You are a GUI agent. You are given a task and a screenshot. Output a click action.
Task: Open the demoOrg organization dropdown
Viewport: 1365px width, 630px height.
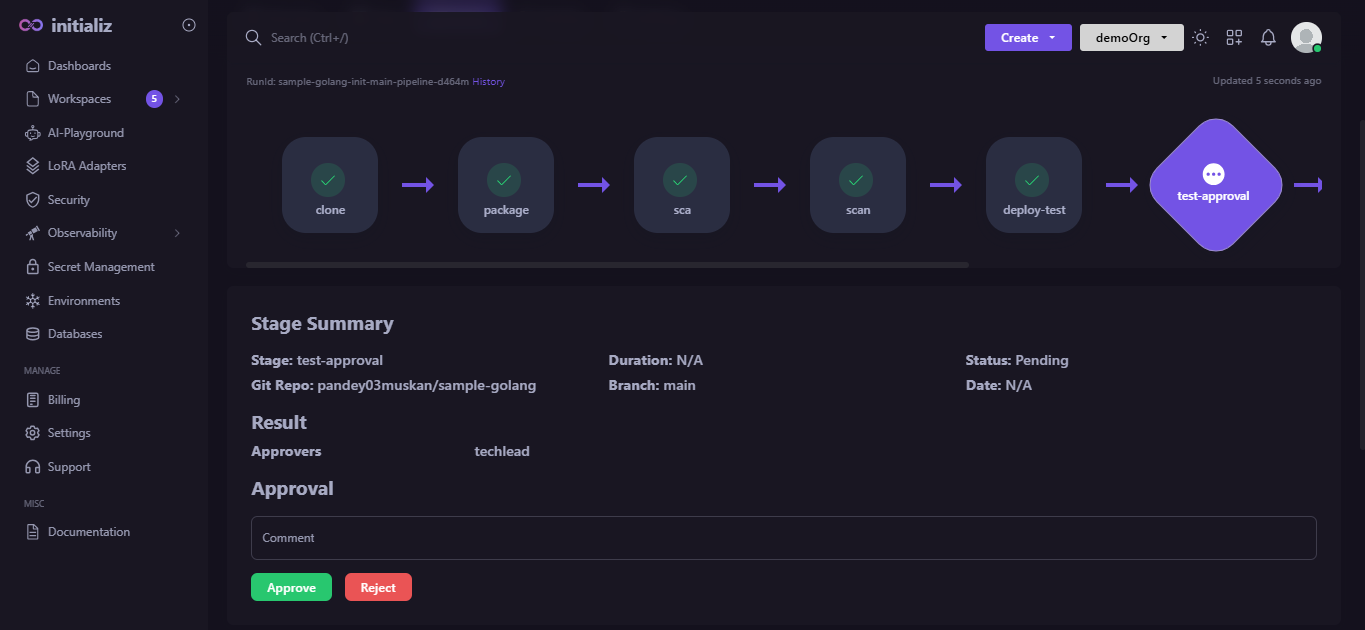[x=1132, y=37]
